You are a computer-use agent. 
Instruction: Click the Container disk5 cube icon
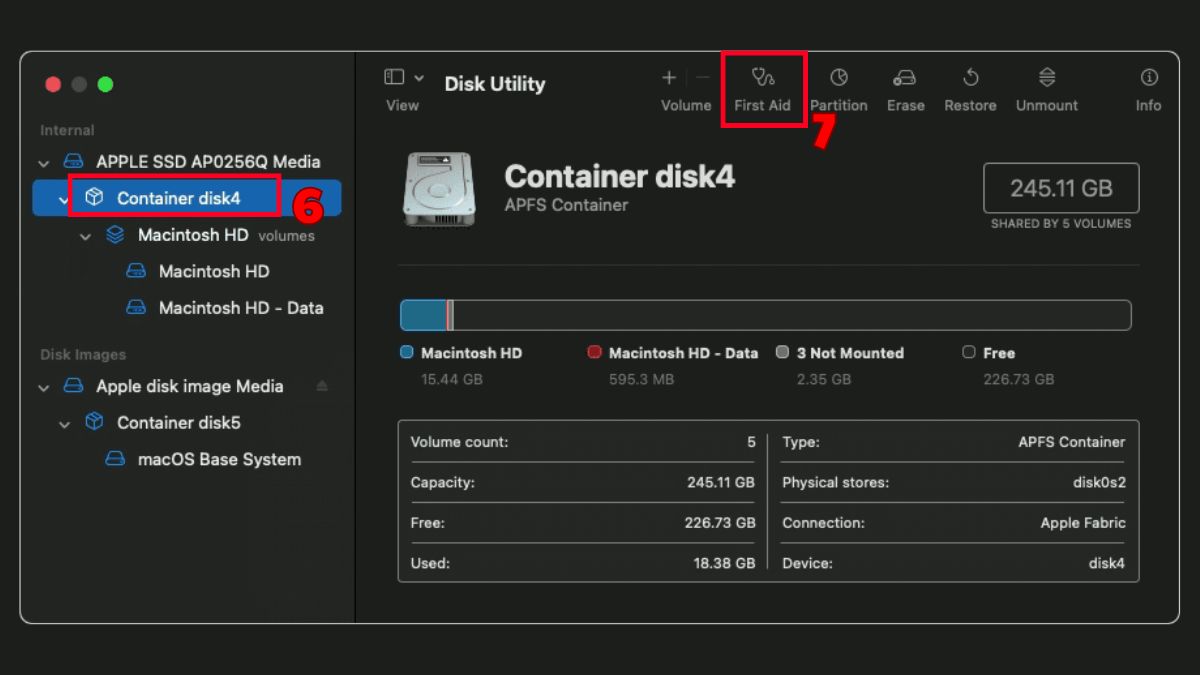point(94,422)
